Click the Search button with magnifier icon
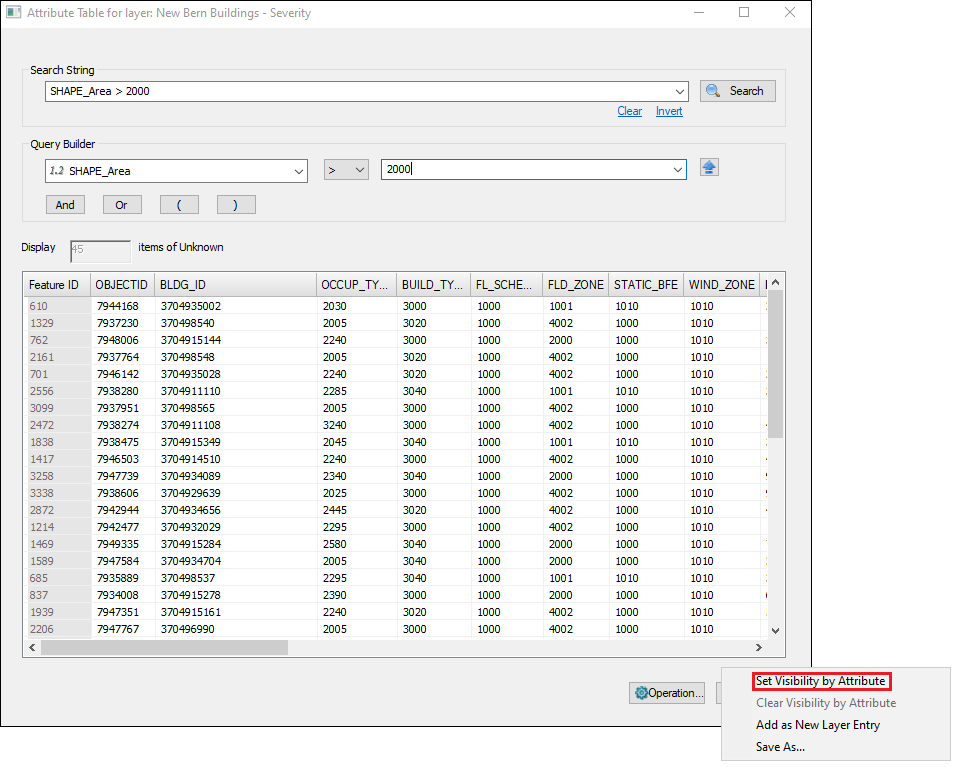958x767 pixels. pos(737,91)
